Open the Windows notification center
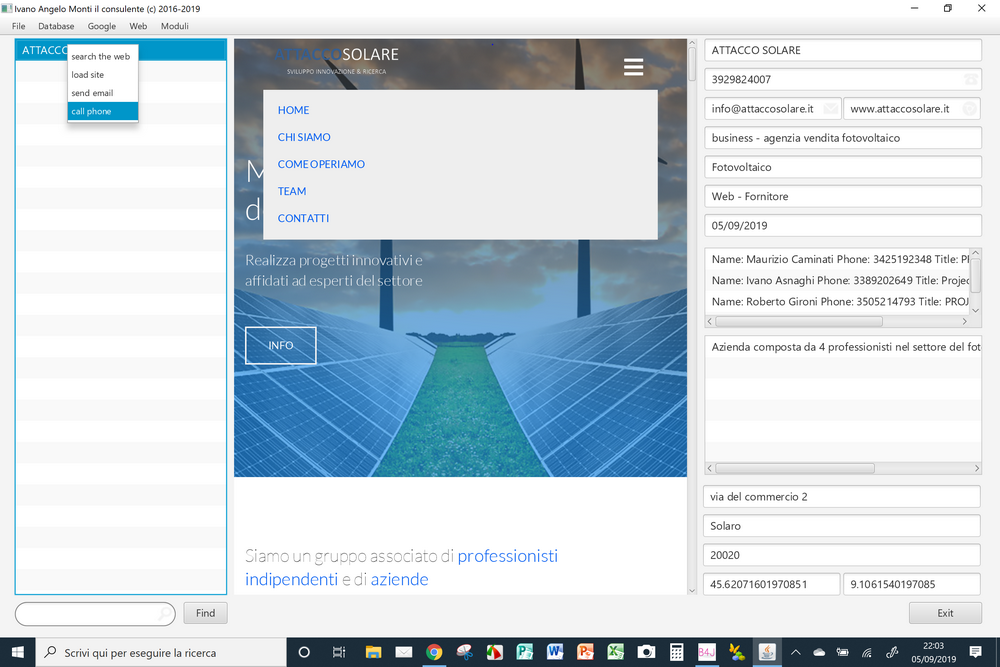Image resolution: width=1000 pixels, height=667 pixels. 975,652
